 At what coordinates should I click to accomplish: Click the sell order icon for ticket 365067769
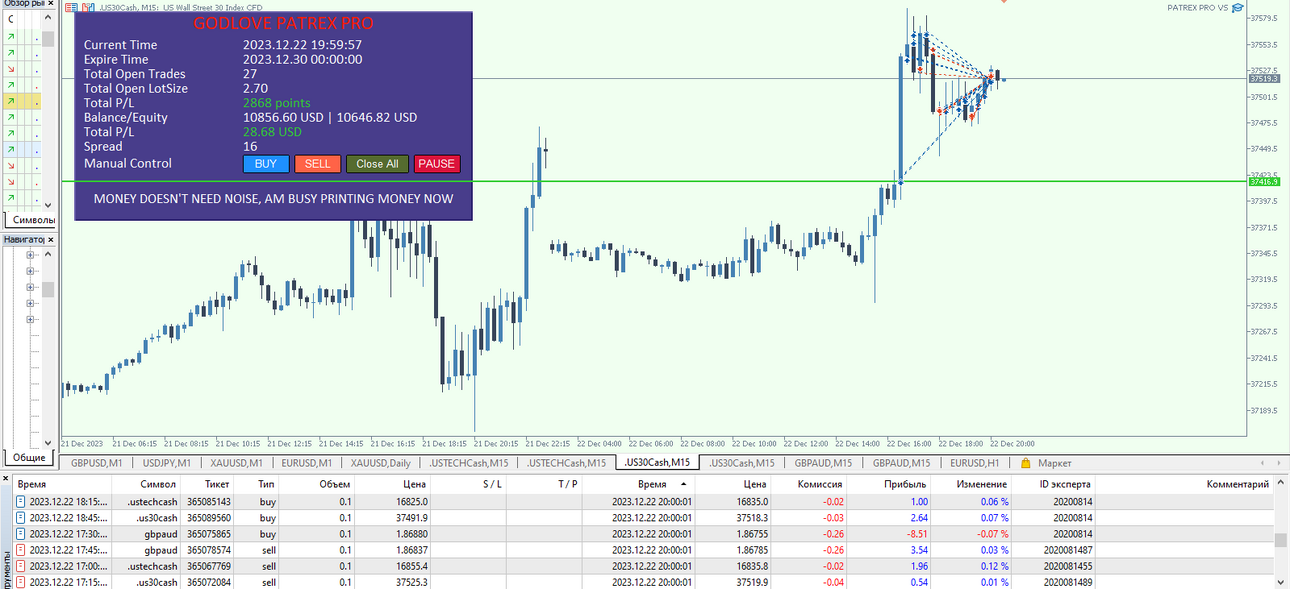(x=20, y=566)
